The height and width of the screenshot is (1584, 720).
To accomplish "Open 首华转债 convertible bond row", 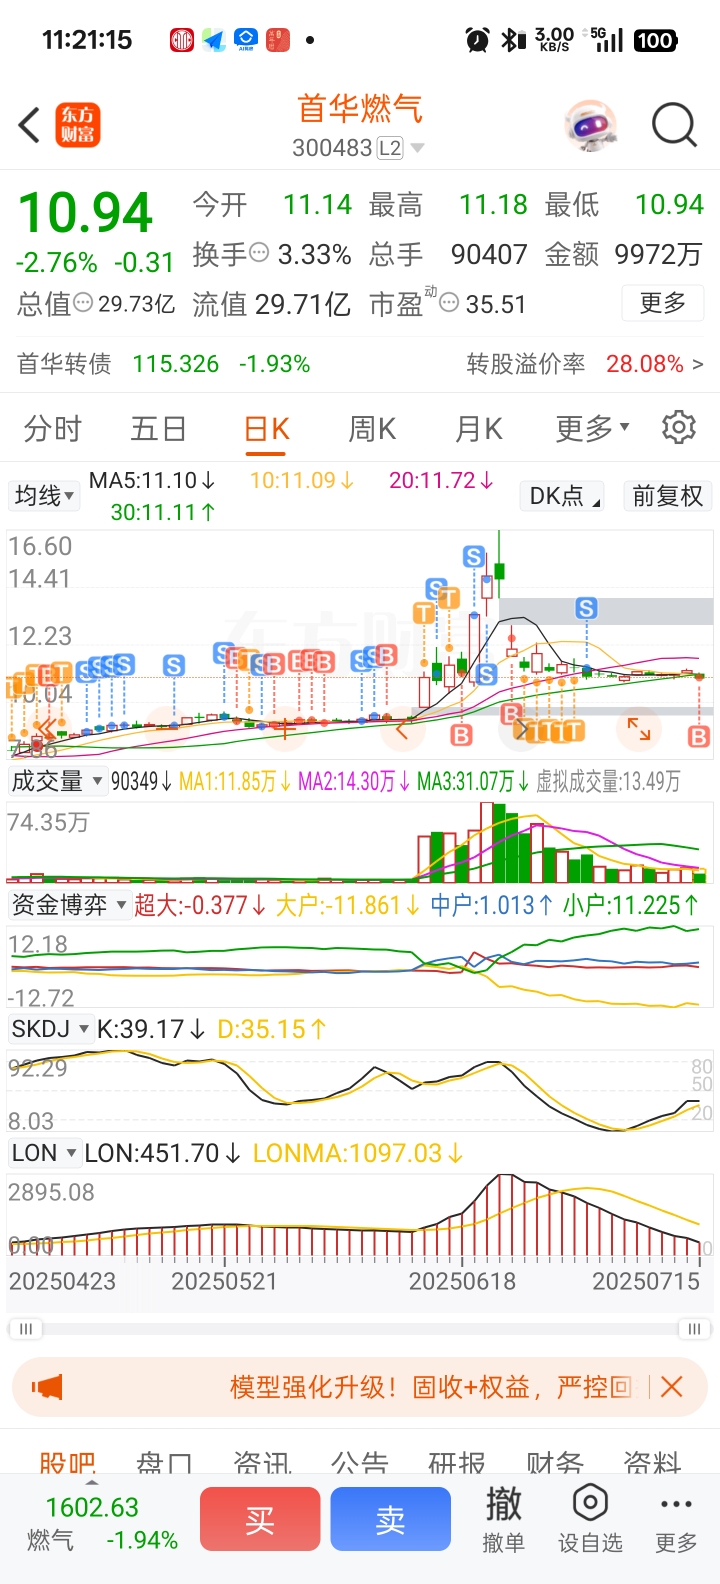I will pos(360,364).
